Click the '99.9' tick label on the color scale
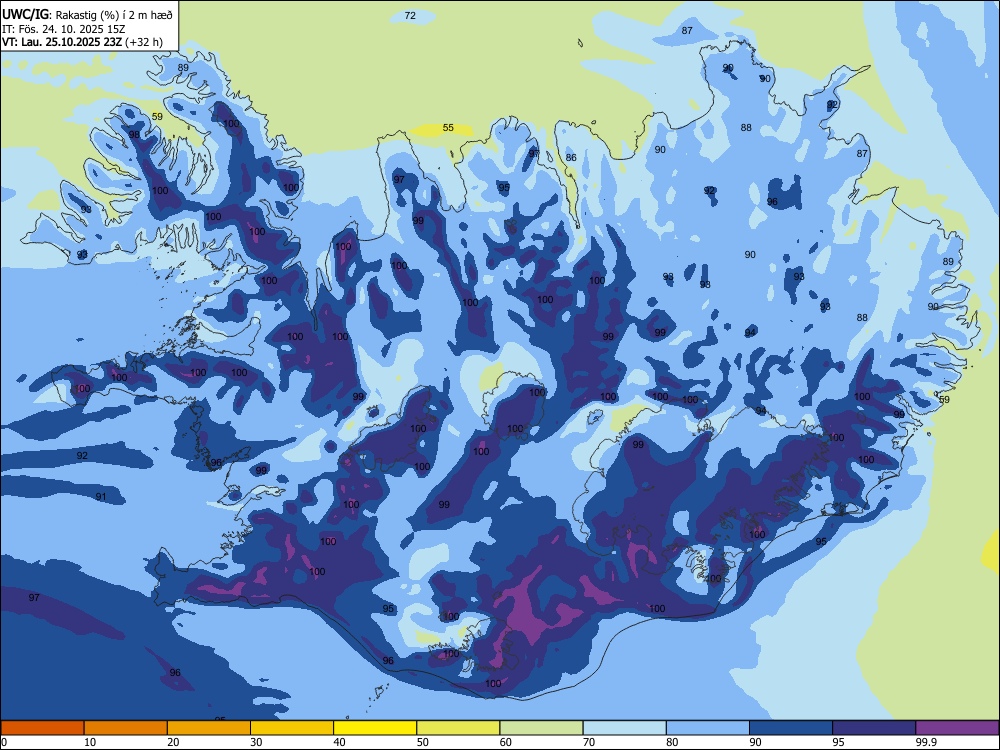 pyautogui.click(x=926, y=742)
